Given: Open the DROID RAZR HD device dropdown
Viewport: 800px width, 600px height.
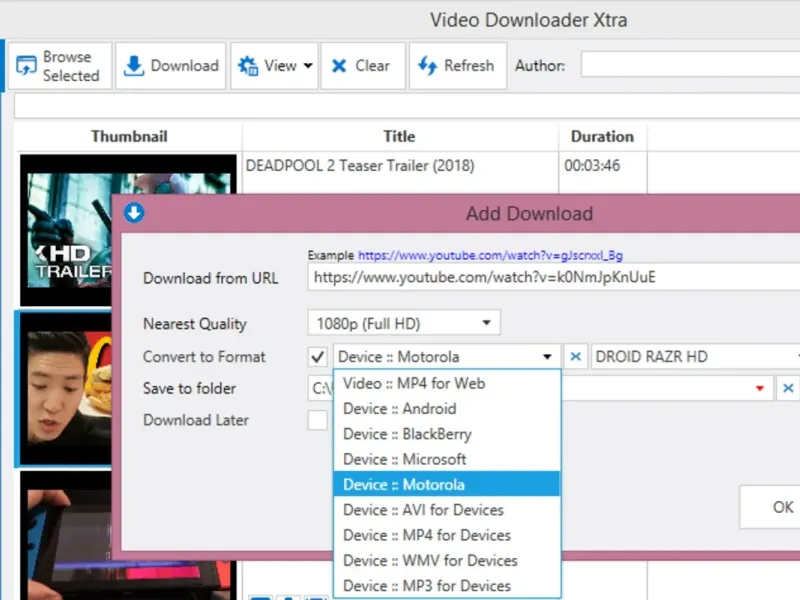Looking at the screenshot, I should click(695, 357).
